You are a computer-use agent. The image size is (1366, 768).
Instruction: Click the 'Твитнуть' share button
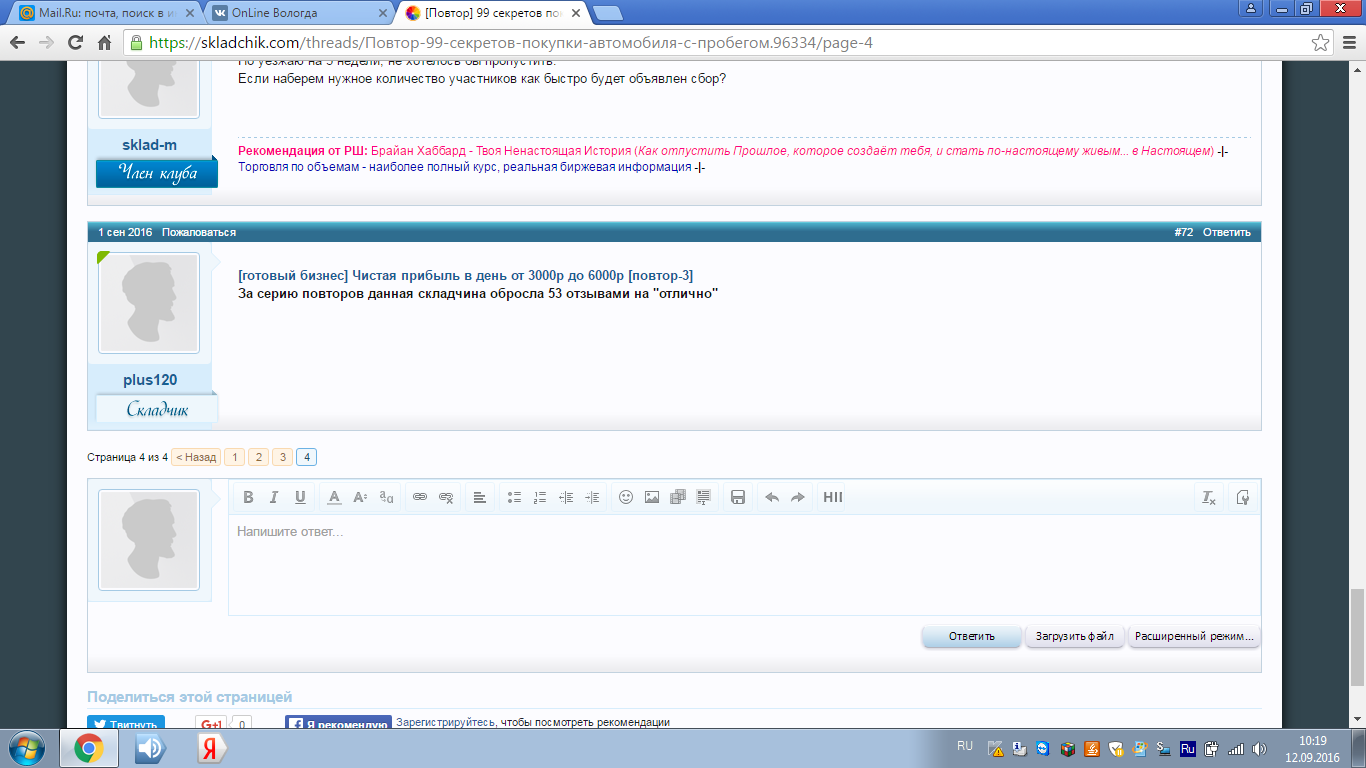[125, 724]
